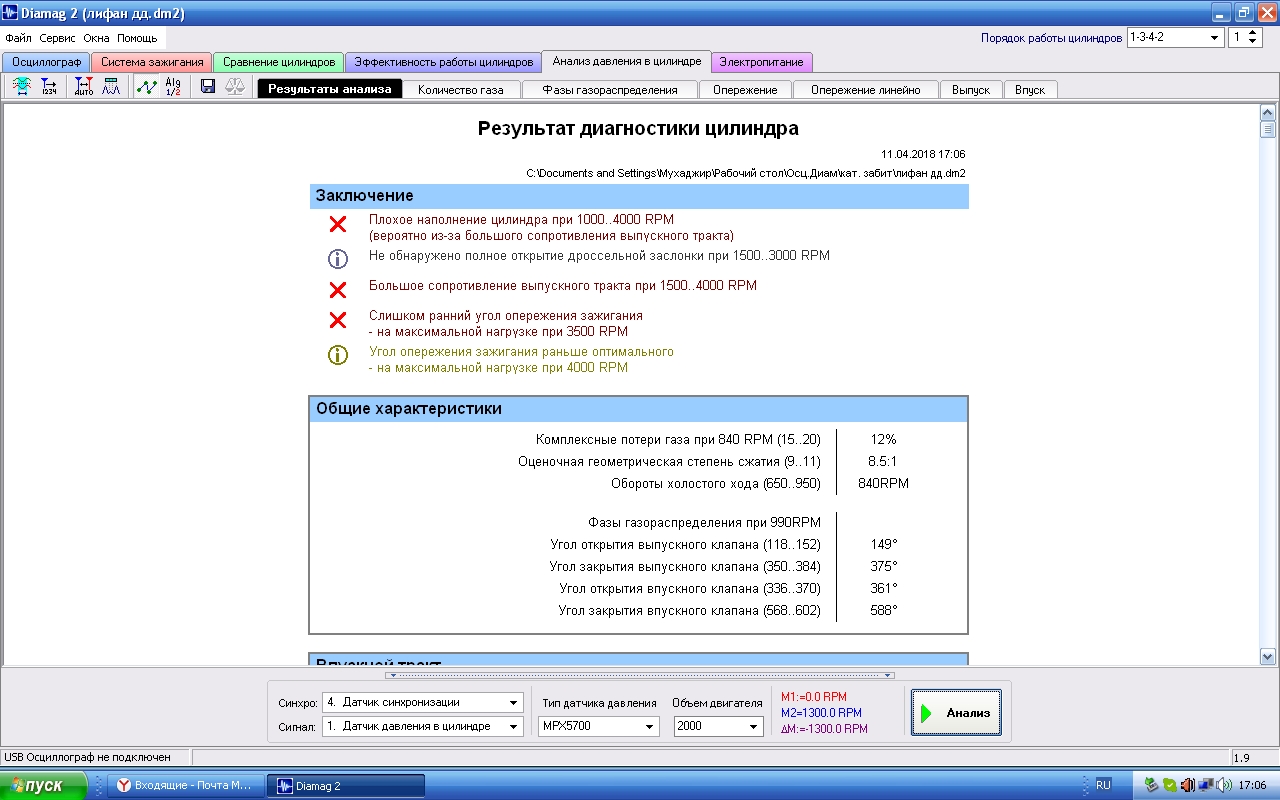Switch to Эффективность работы цилиндров tab
This screenshot has width=1280, height=800.
click(443, 62)
